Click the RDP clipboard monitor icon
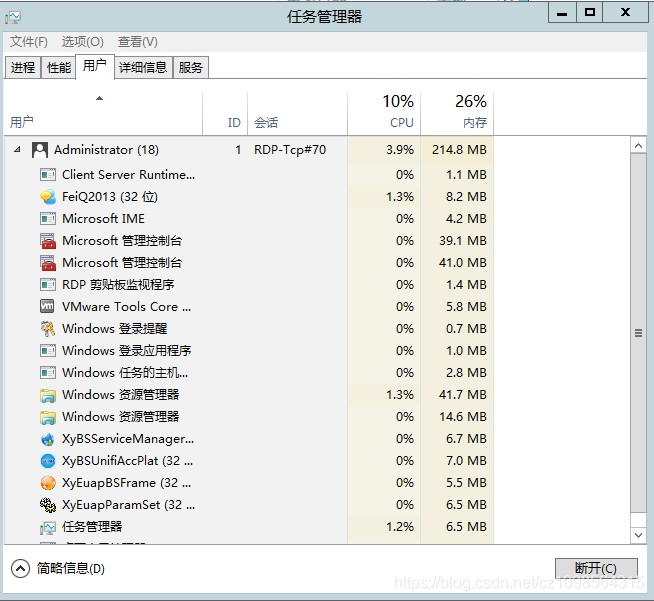Viewport: 654px width, 601px height. [x=48, y=285]
